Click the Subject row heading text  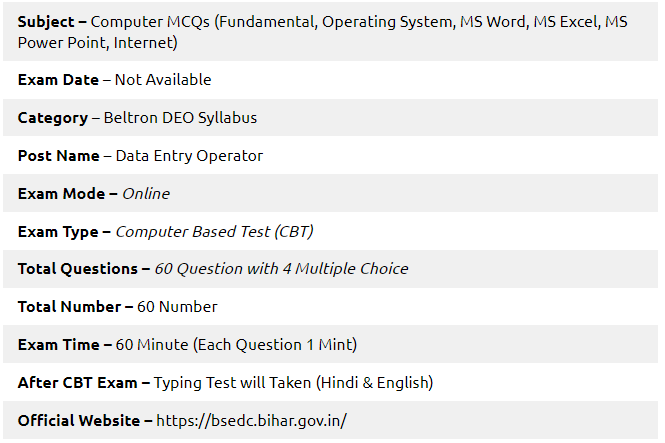tap(46, 22)
